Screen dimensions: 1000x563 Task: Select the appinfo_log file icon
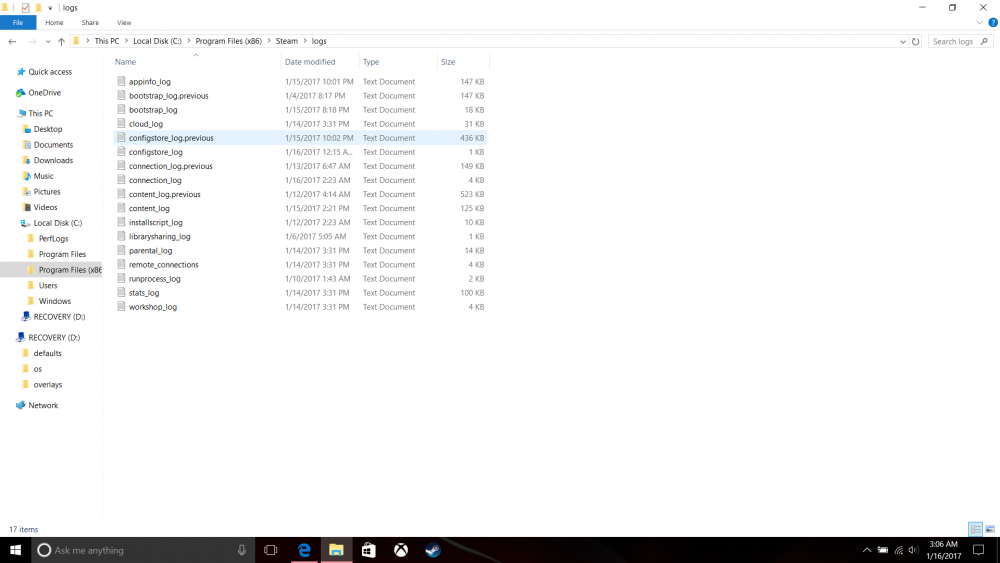(121, 81)
